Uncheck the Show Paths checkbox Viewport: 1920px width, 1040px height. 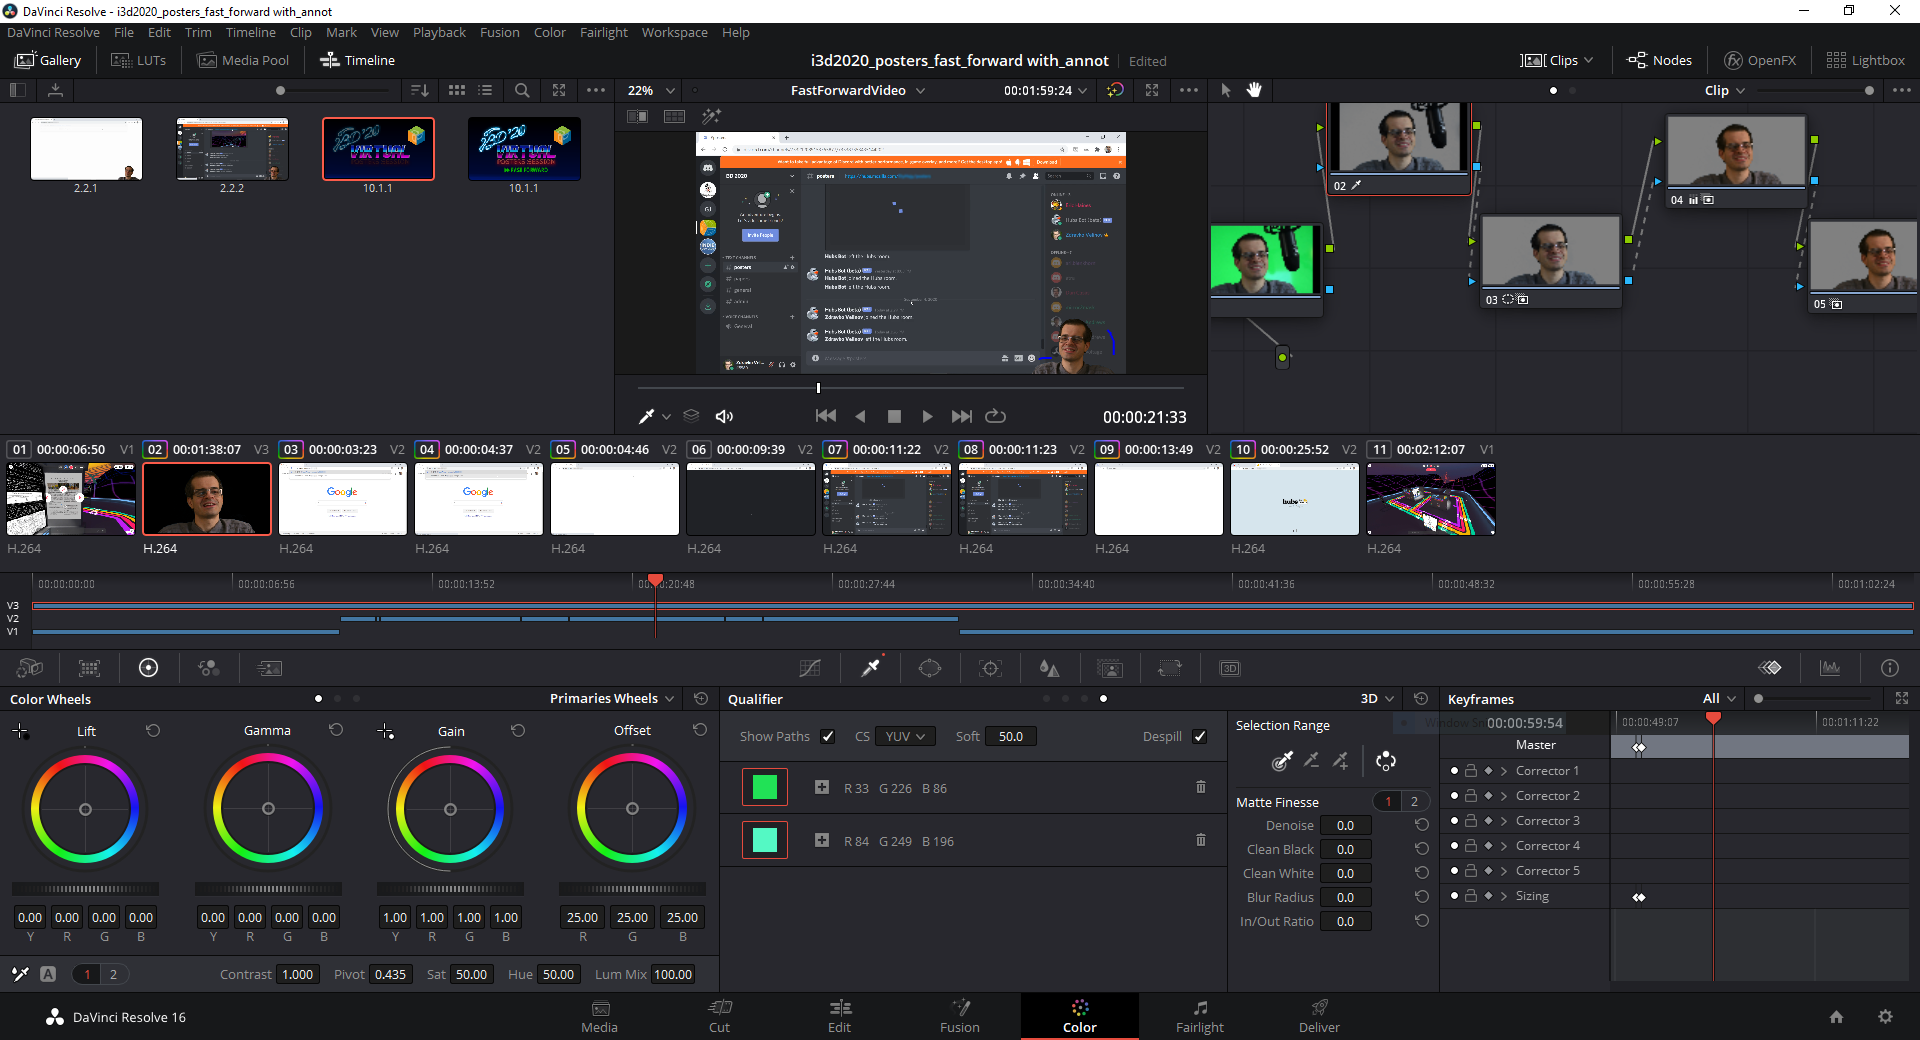828,736
